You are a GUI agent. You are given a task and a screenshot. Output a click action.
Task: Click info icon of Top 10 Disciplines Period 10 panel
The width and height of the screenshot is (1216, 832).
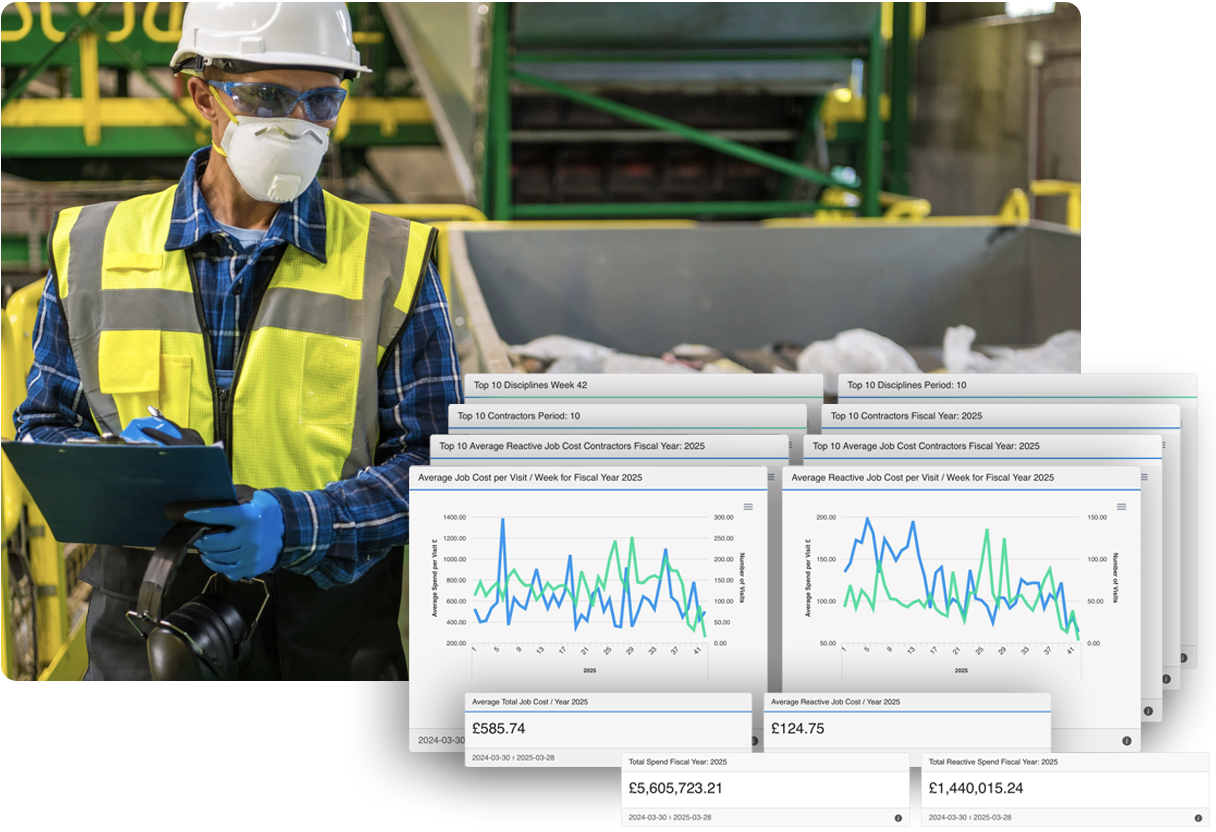tap(1183, 658)
